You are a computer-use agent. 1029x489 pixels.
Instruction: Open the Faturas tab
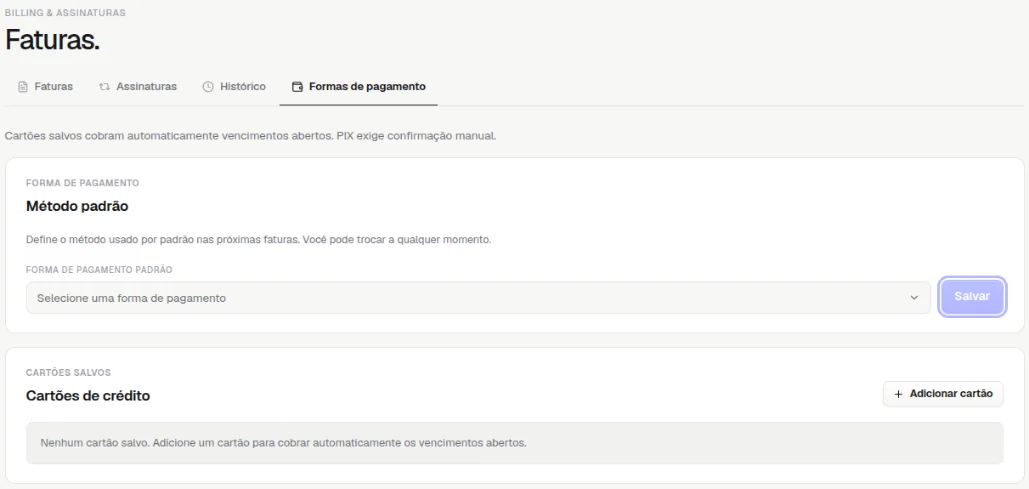[45, 87]
